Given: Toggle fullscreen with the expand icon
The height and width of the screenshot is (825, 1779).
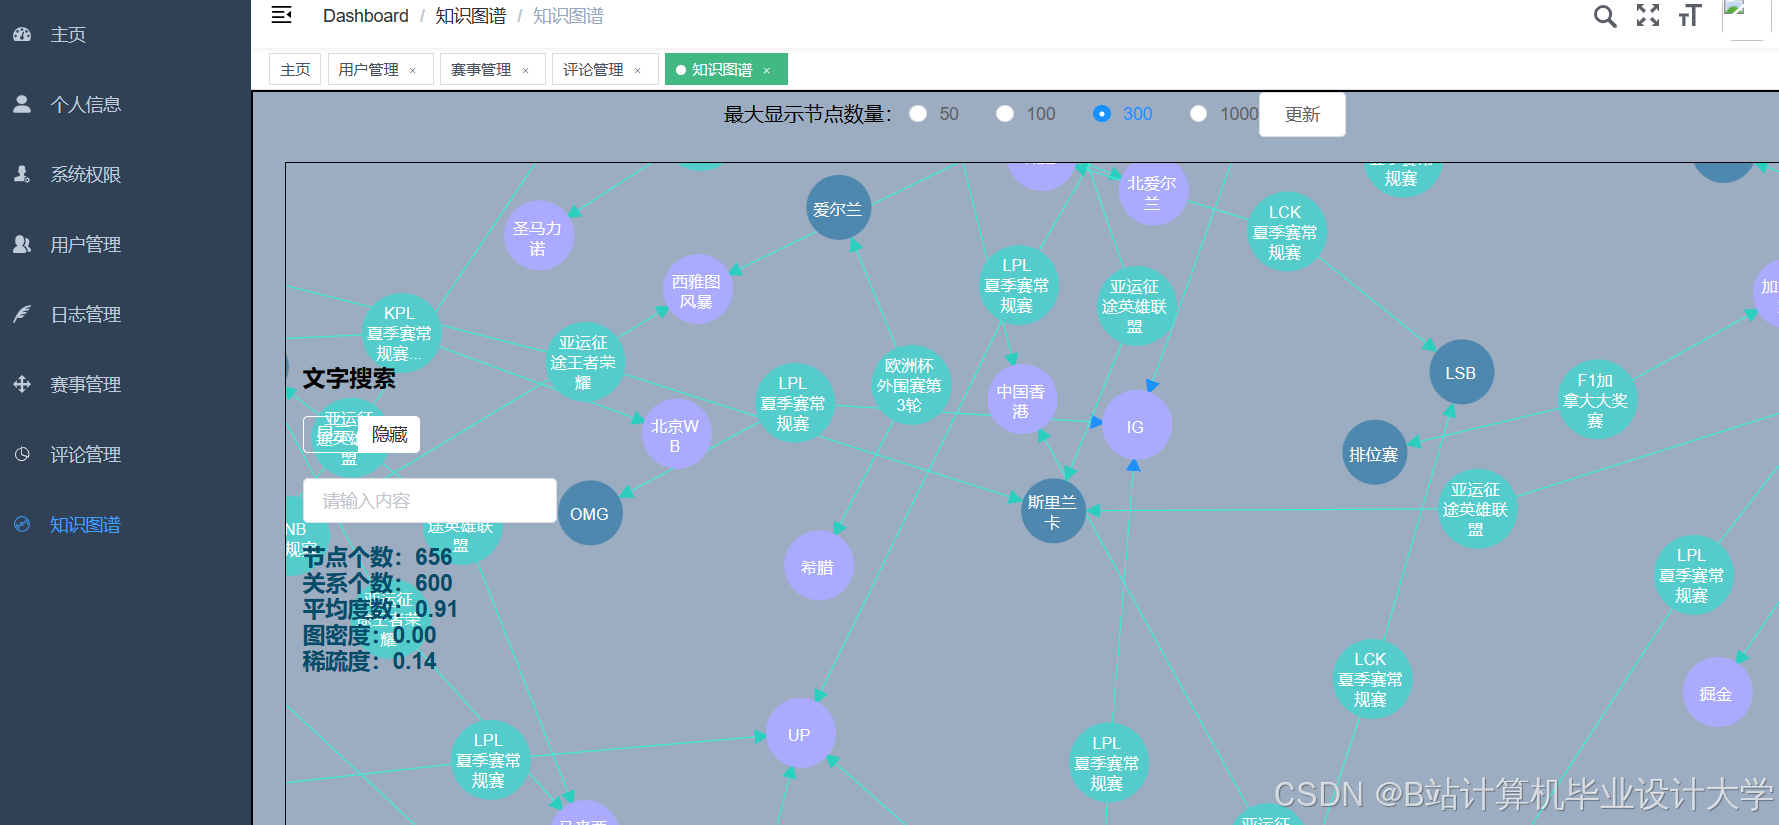Looking at the screenshot, I should click(x=1648, y=15).
